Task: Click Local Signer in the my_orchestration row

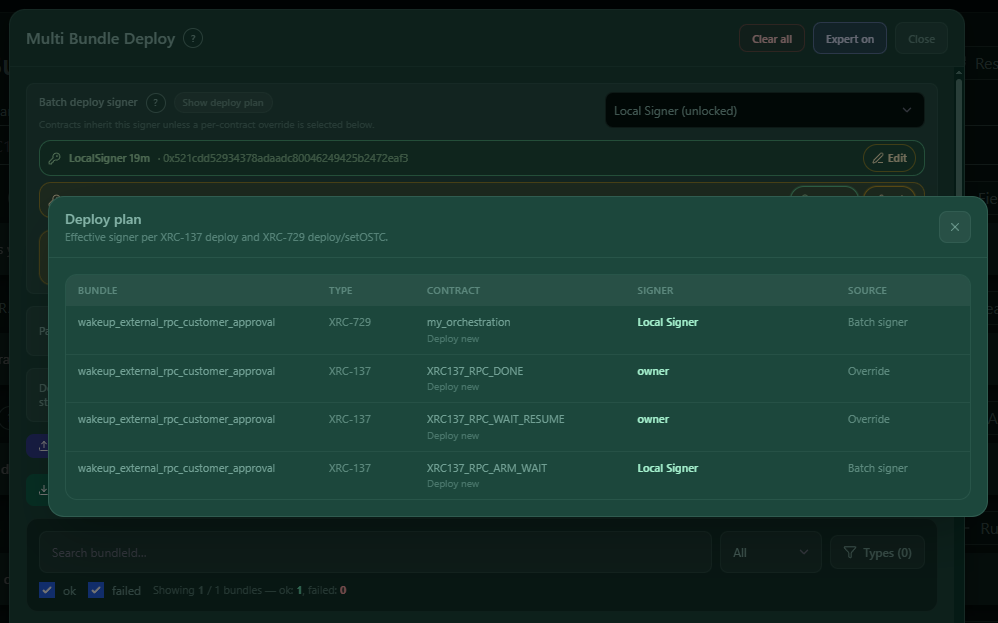Action: pyautogui.click(x=668, y=322)
